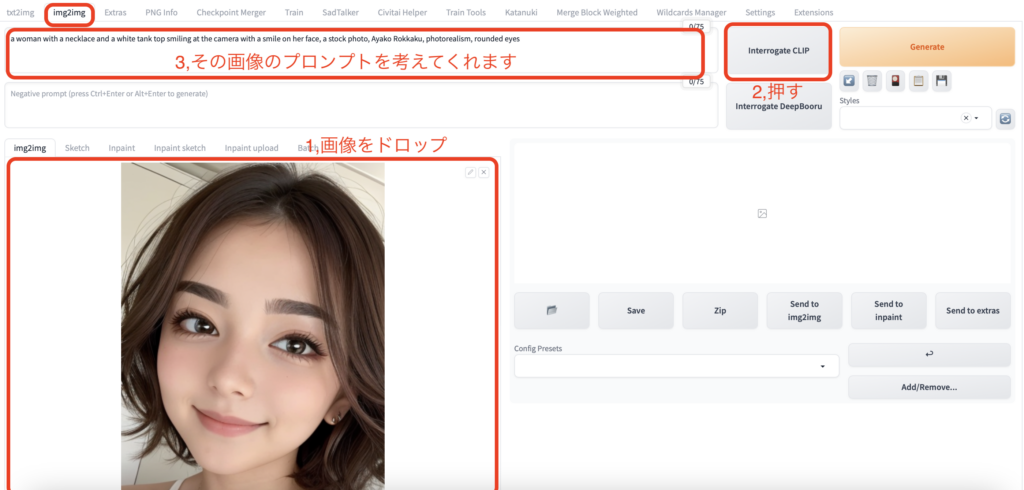Click the orange Generate button
Image resolution: width=1024 pixels, height=490 pixels.
927,46
